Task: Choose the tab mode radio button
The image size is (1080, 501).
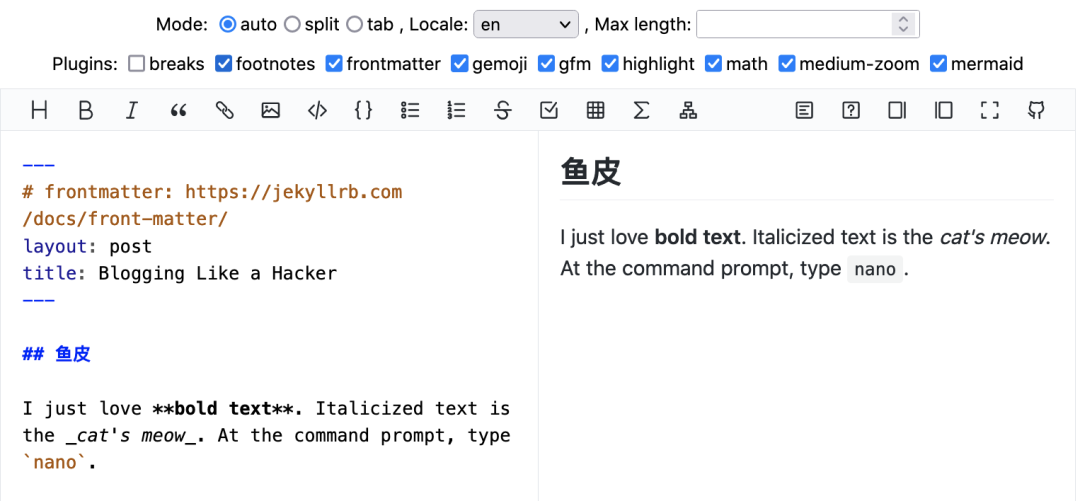Action: coord(354,24)
